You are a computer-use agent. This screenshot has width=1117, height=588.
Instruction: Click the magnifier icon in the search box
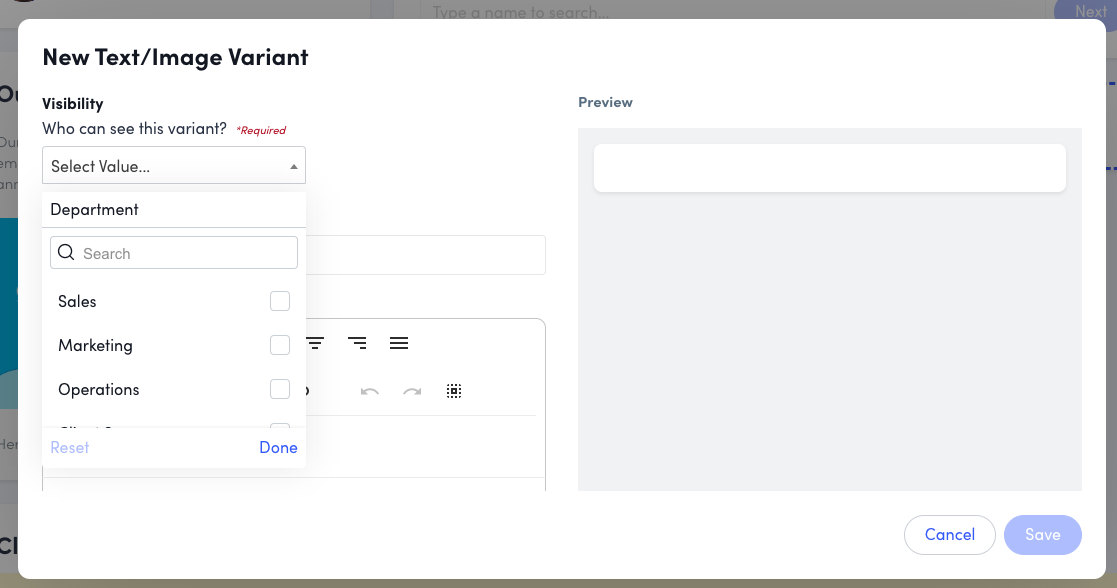pos(66,252)
